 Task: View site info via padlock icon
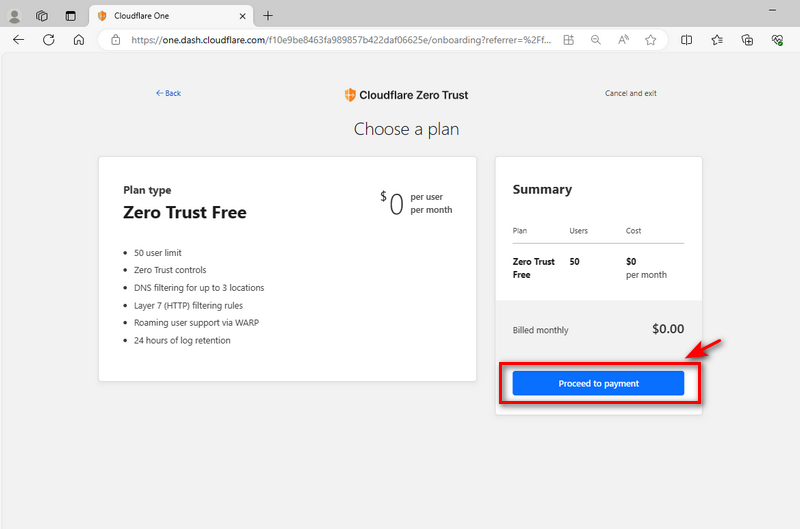pyautogui.click(x=116, y=40)
